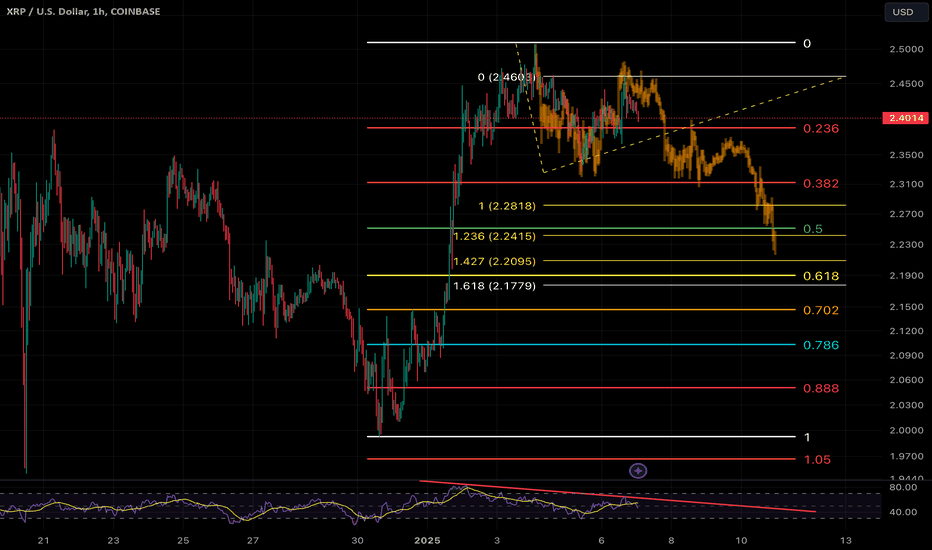The width and height of the screenshot is (932, 550).
Task: Click the 1.236 (2.2415) extension label
Action: point(495,236)
